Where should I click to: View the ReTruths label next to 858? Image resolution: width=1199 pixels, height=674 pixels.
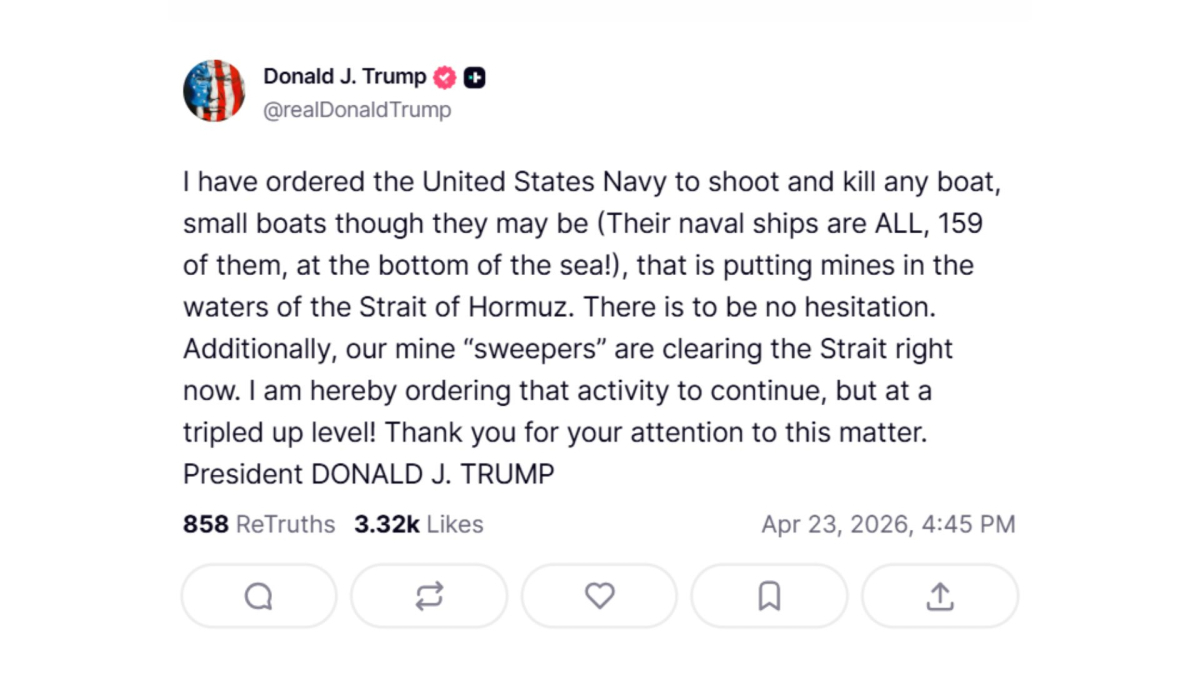(285, 524)
